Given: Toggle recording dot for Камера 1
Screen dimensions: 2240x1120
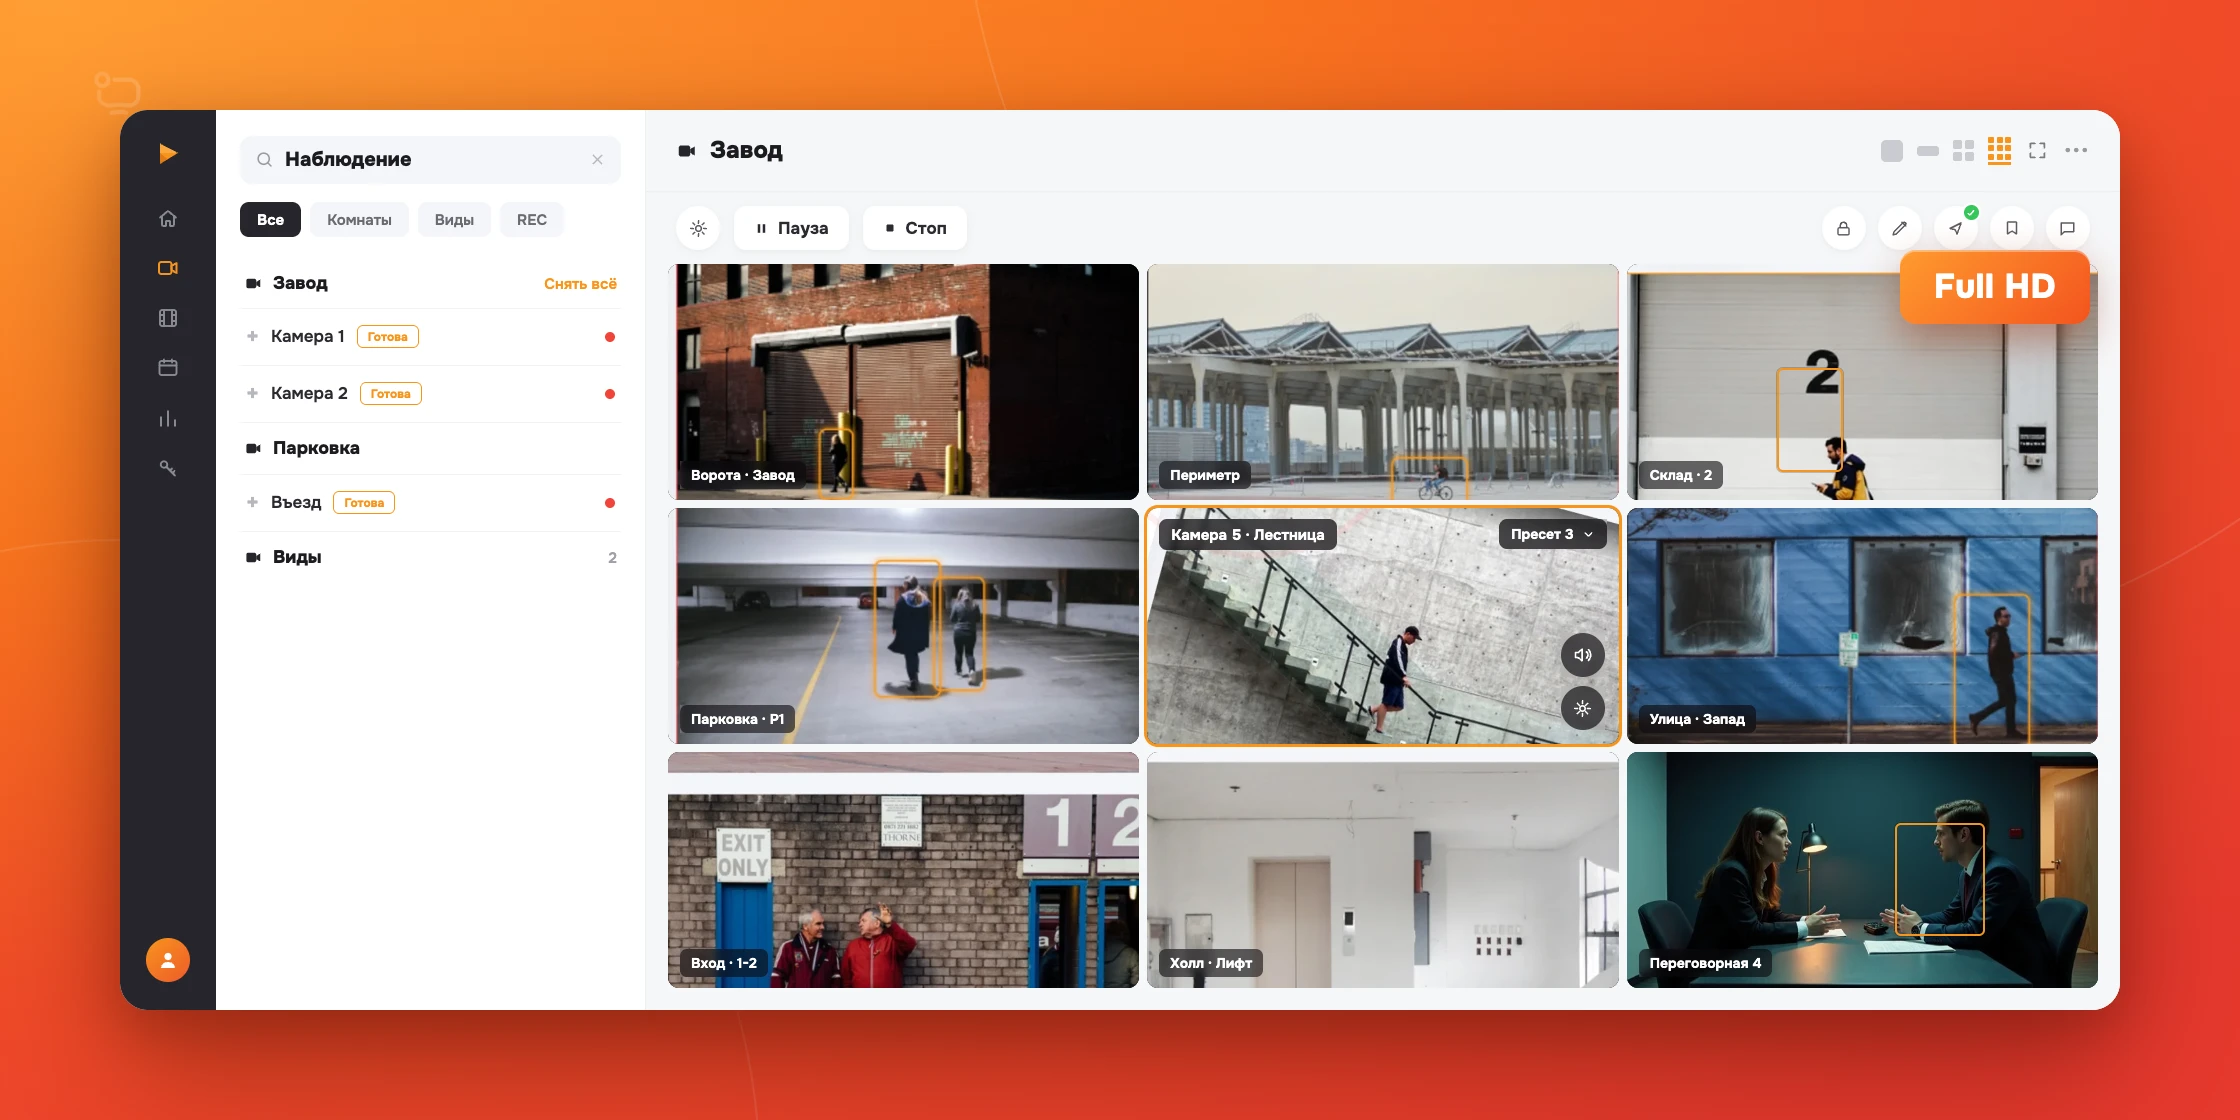Looking at the screenshot, I should [x=610, y=337].
